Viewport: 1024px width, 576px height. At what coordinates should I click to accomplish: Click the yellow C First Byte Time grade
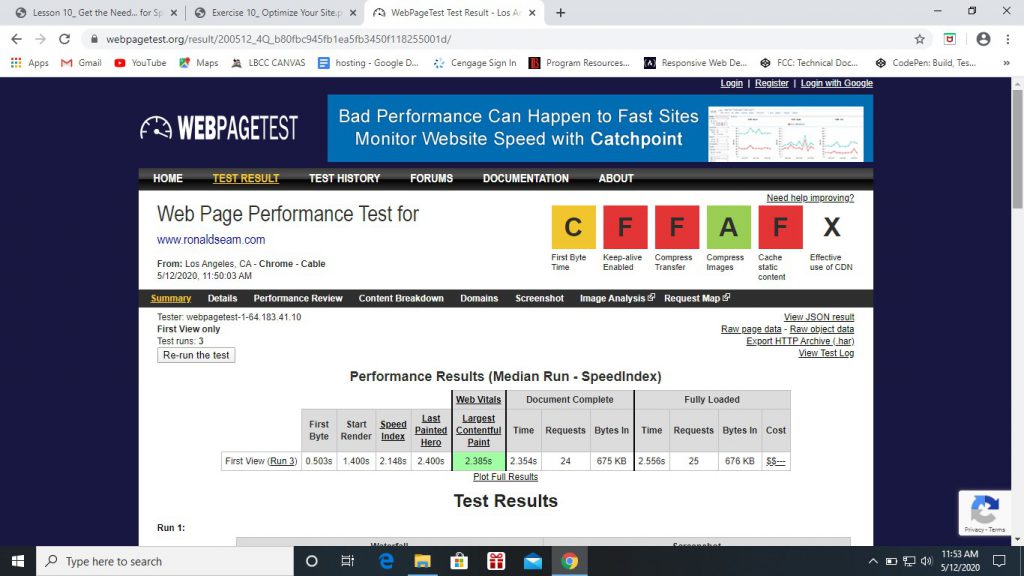pos(573,227)
